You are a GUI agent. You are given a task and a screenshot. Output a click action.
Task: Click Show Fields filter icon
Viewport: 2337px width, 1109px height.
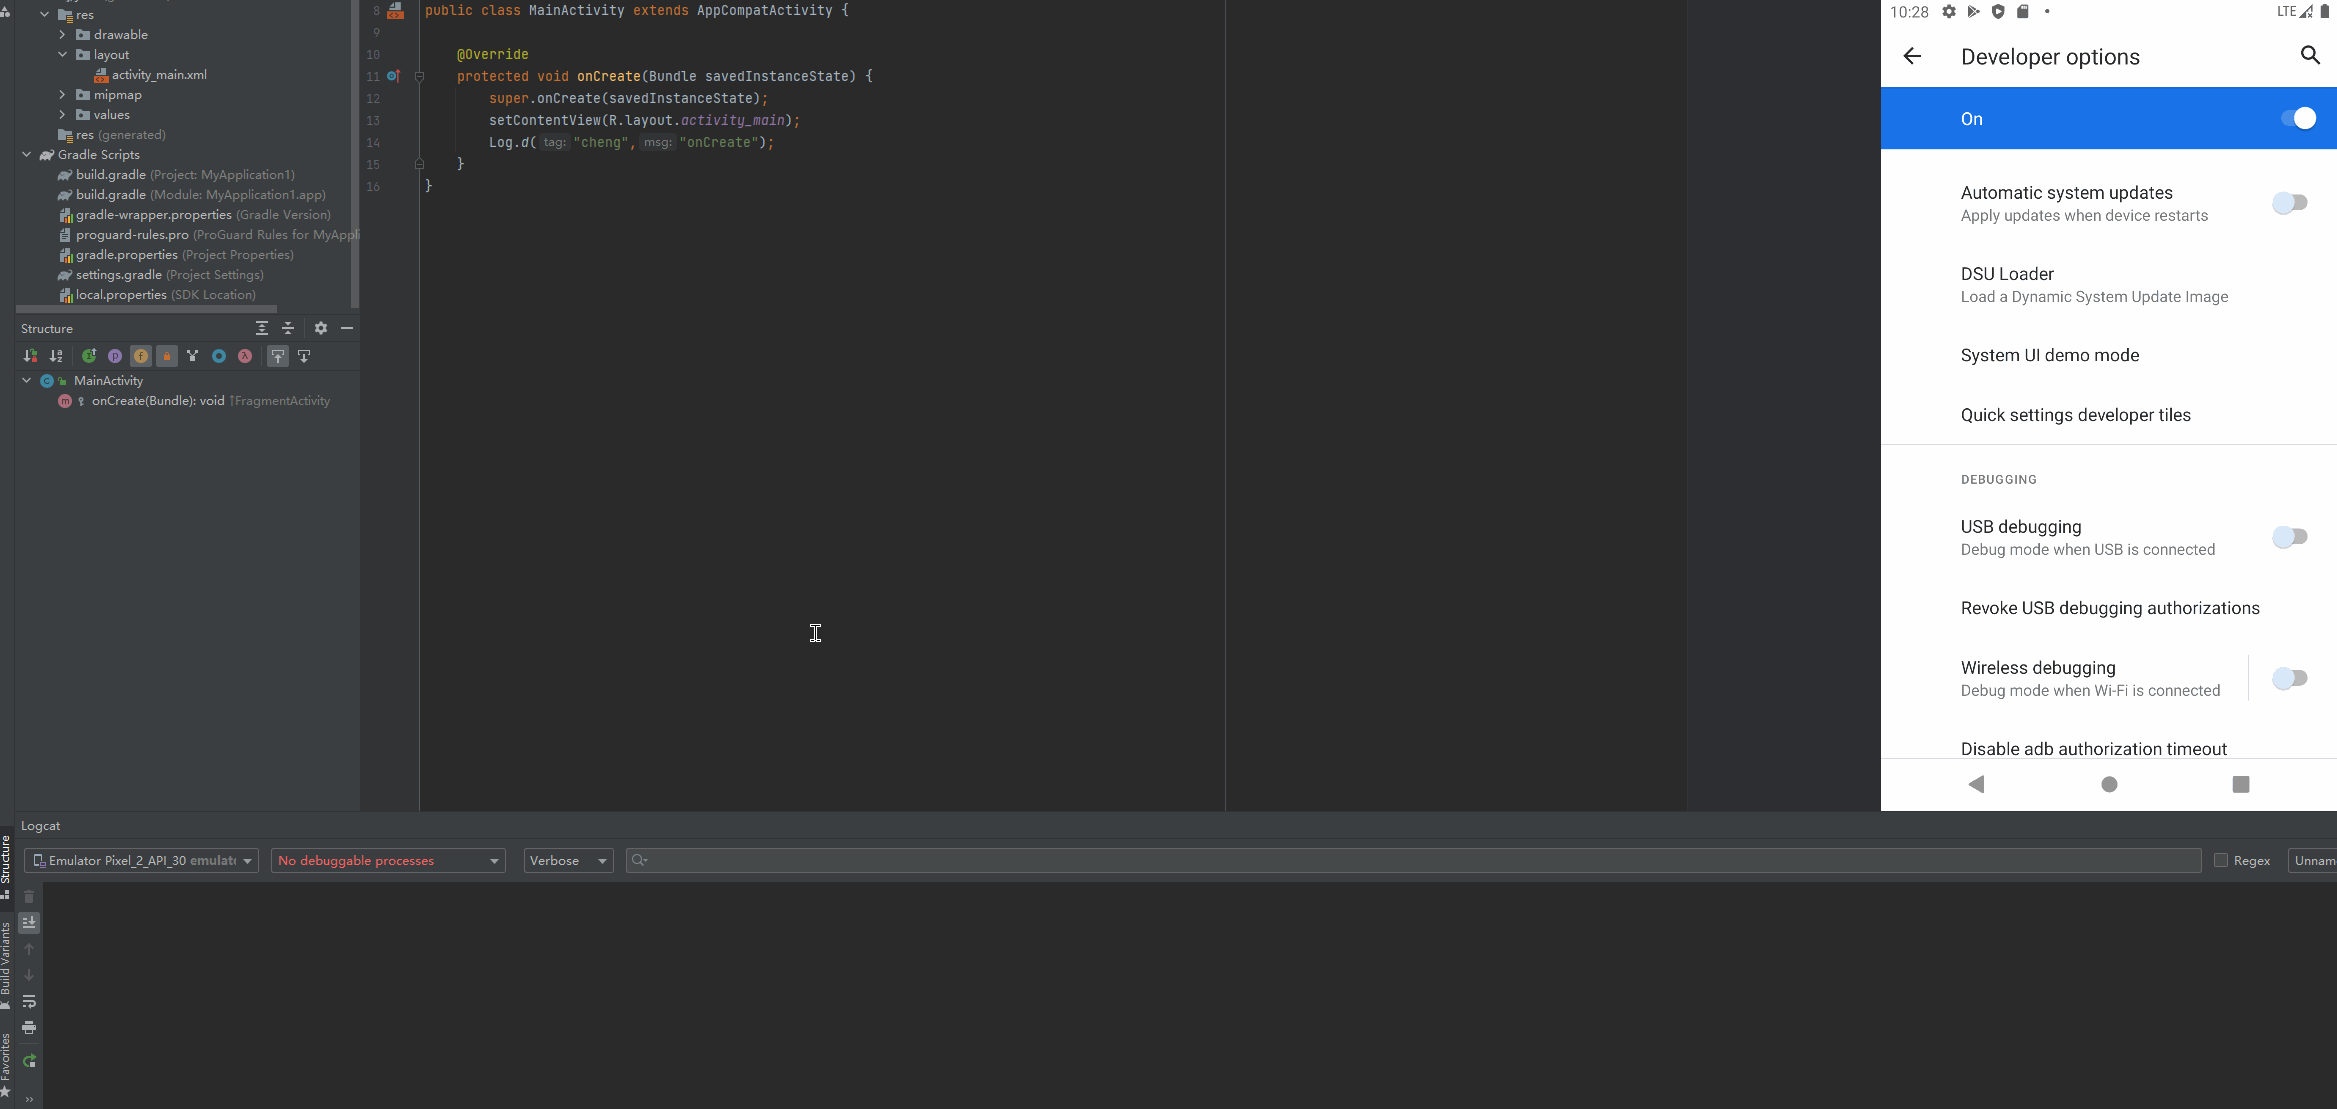coord(141,356)
